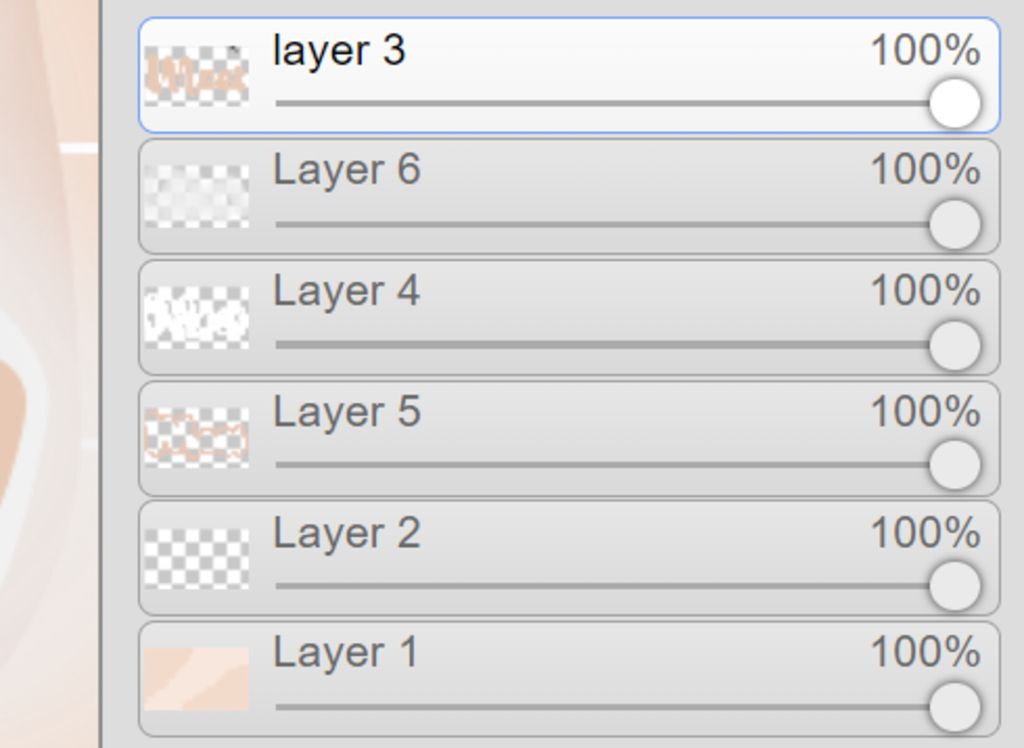Select the Layer 5 name text
The image size is (1024, 748).
coord(347,412)
